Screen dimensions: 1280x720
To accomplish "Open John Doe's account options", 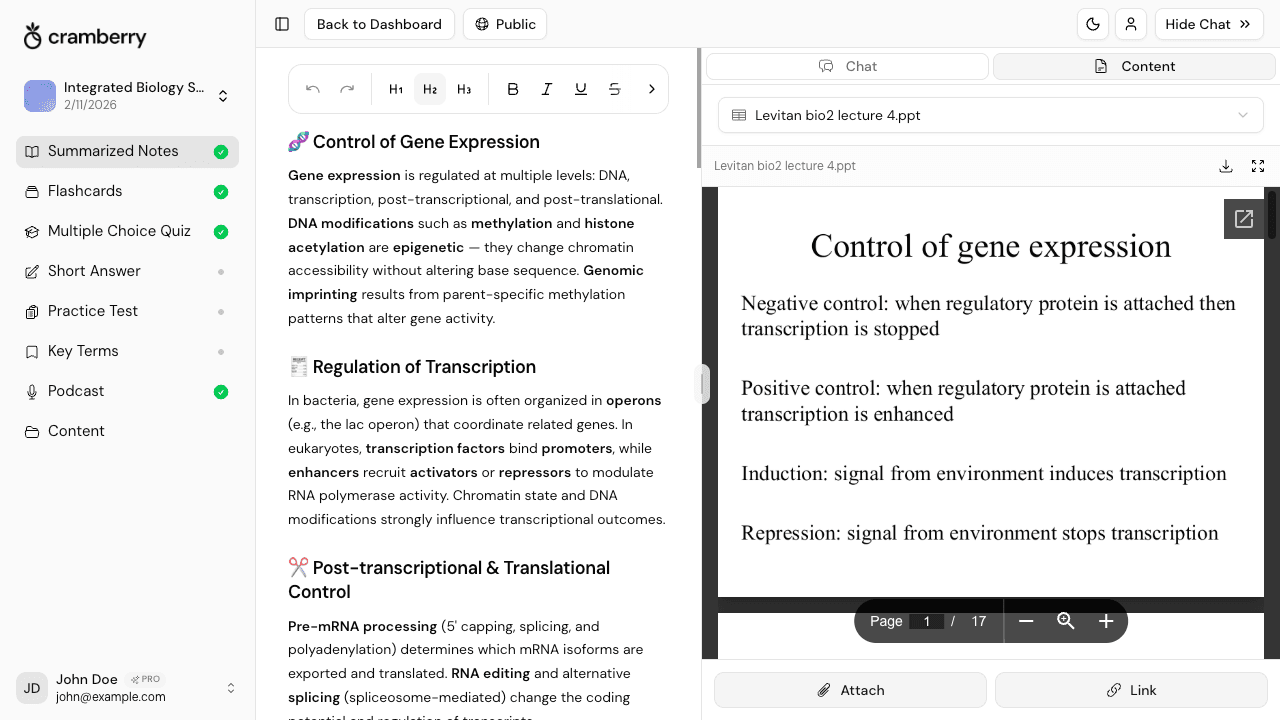I will point(231,688).
